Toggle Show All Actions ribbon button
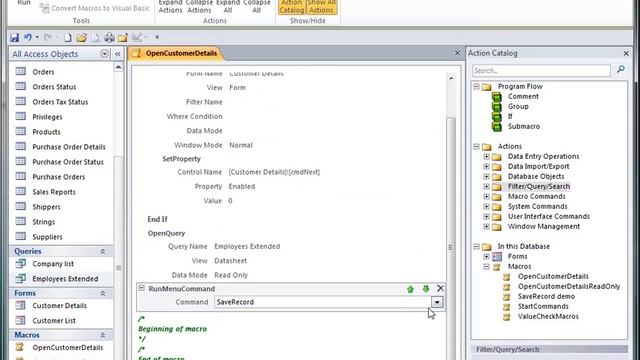Viewport: 640px width, 360px height. click(x=321, y=6)
